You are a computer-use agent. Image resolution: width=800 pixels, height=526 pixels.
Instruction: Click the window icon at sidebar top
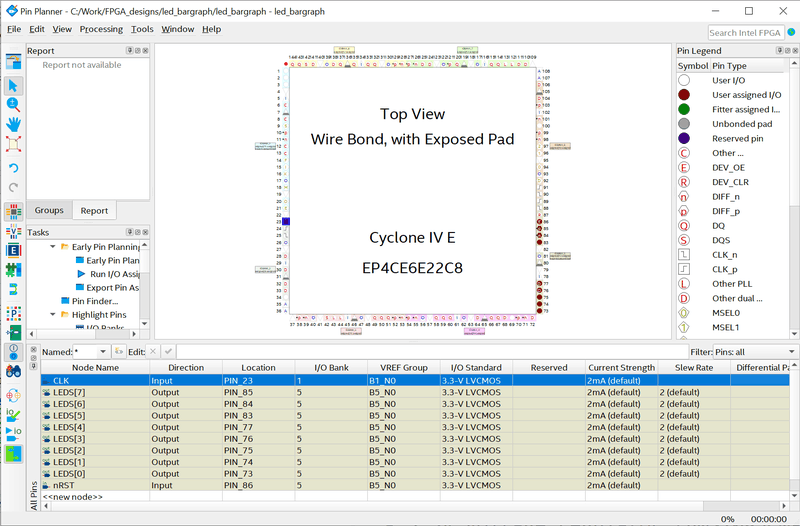click(x=13, y=62)
